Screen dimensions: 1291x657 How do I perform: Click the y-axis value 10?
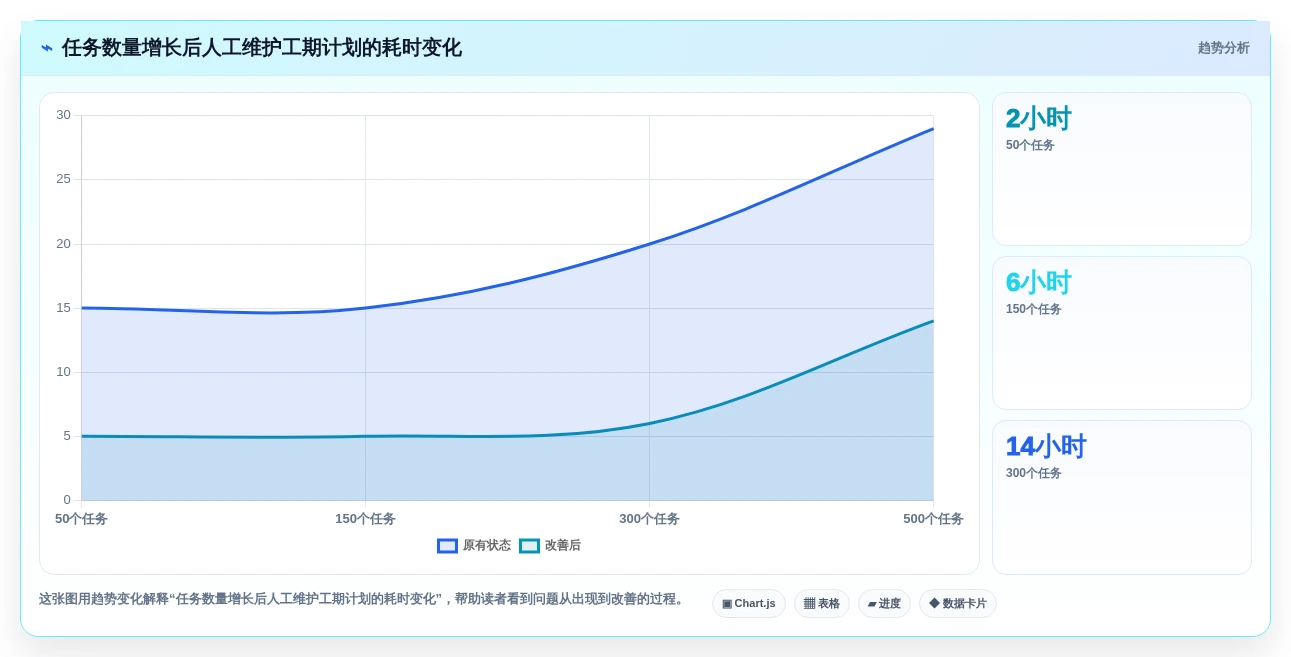tap(63, 372)
